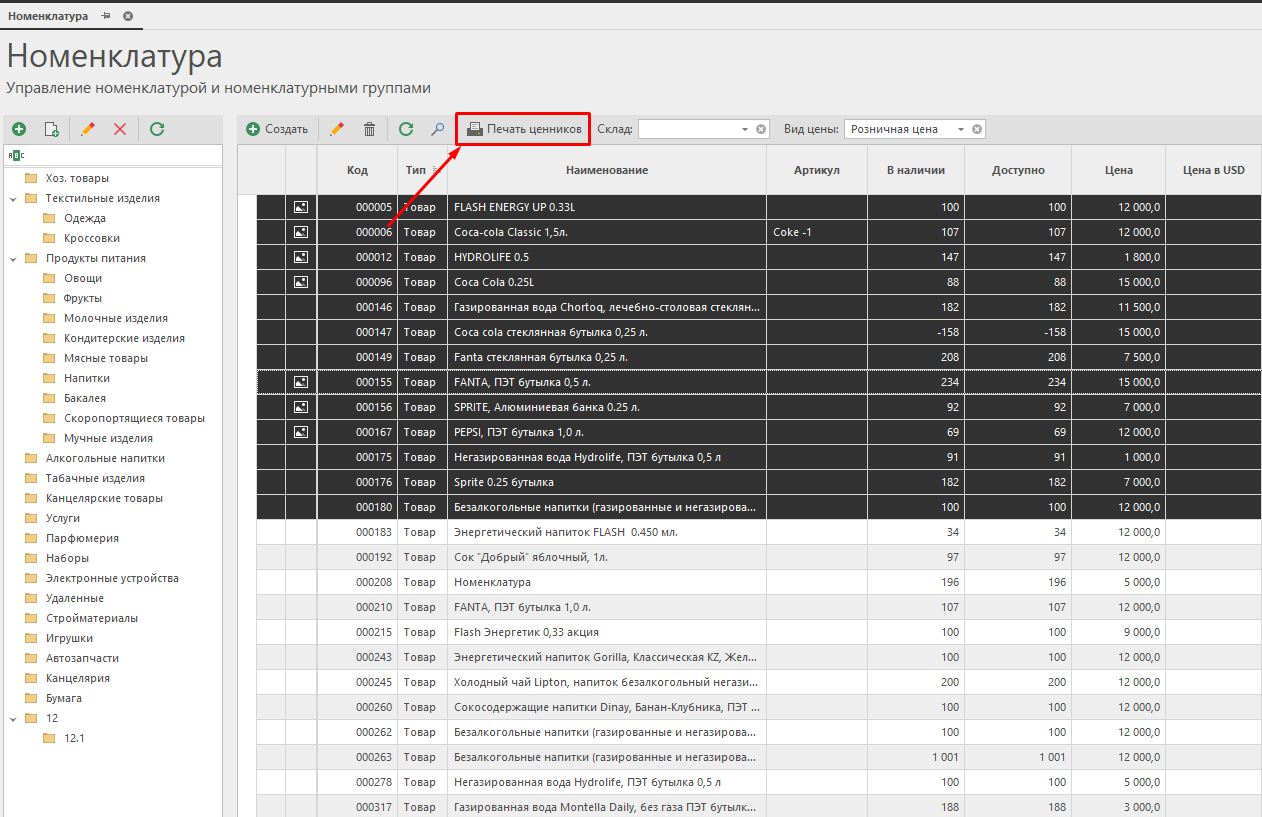Image resolution: width=1262 pixels, height=817 pixels.
Task: Click the pencil edit icon next to Создать
Action: 337,129
